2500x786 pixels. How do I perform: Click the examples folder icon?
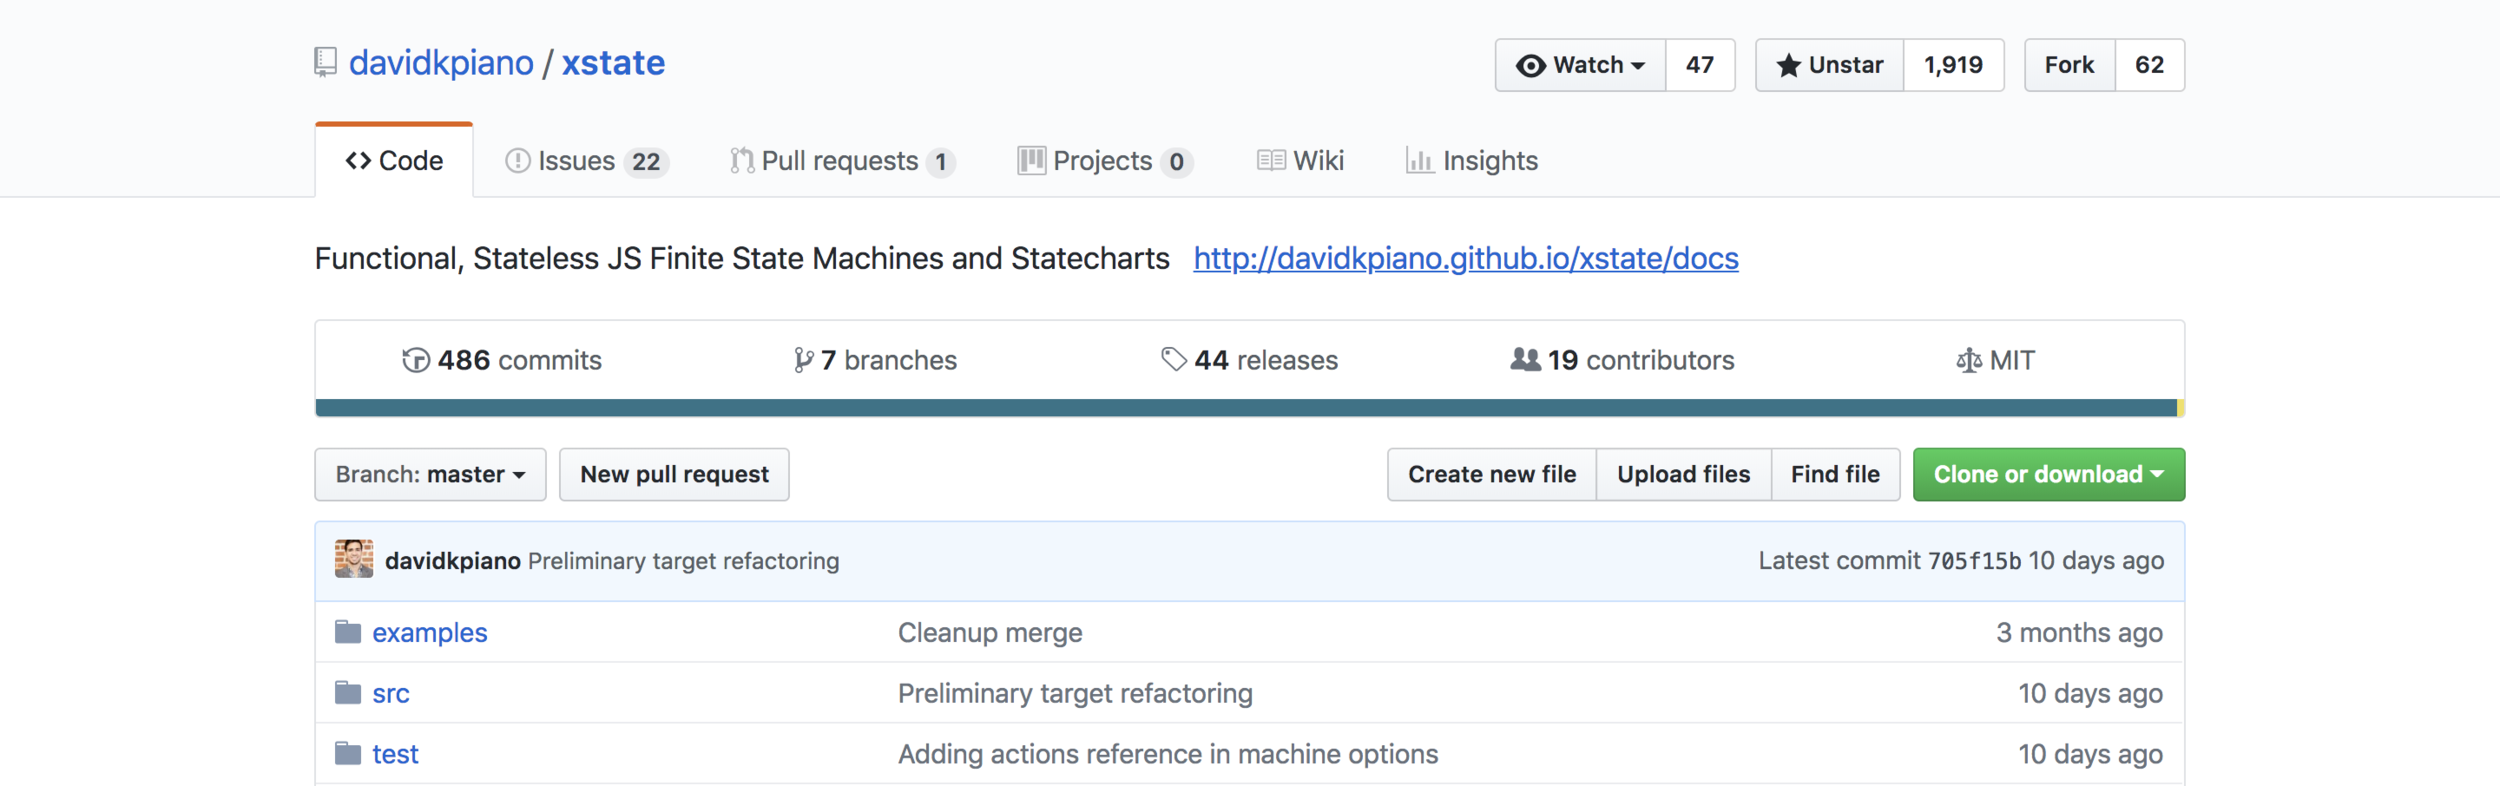[348, 632]
